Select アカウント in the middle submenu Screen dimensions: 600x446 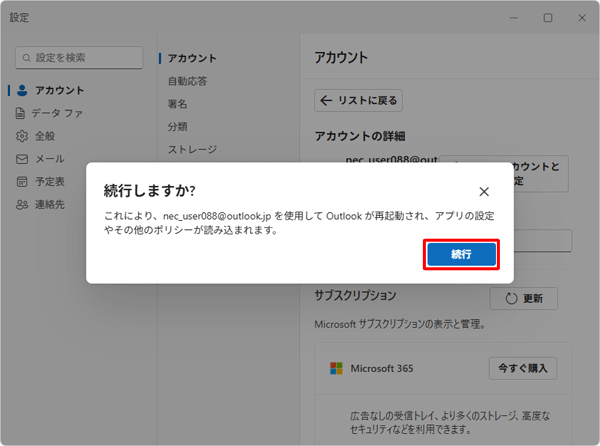pos(192,58)
